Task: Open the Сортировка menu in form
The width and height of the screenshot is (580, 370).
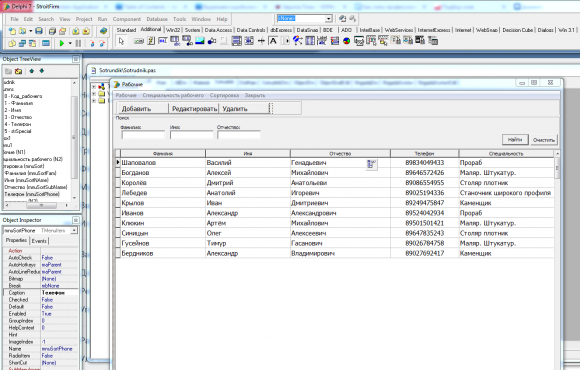Action: [224, 95]
